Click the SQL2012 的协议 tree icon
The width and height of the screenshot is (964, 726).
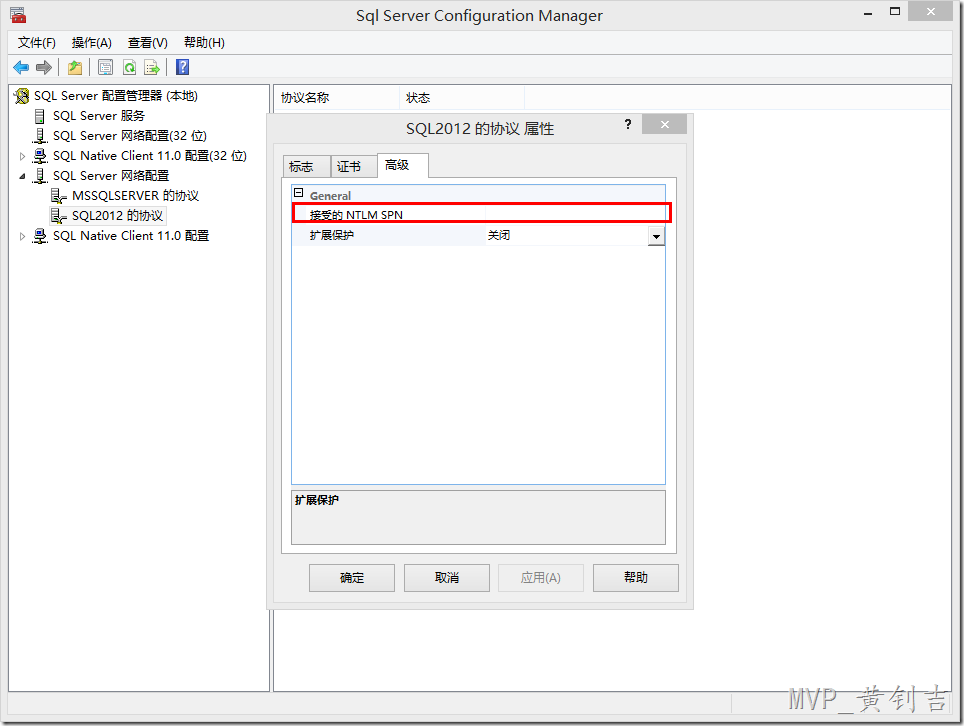[x=59, y=216]
